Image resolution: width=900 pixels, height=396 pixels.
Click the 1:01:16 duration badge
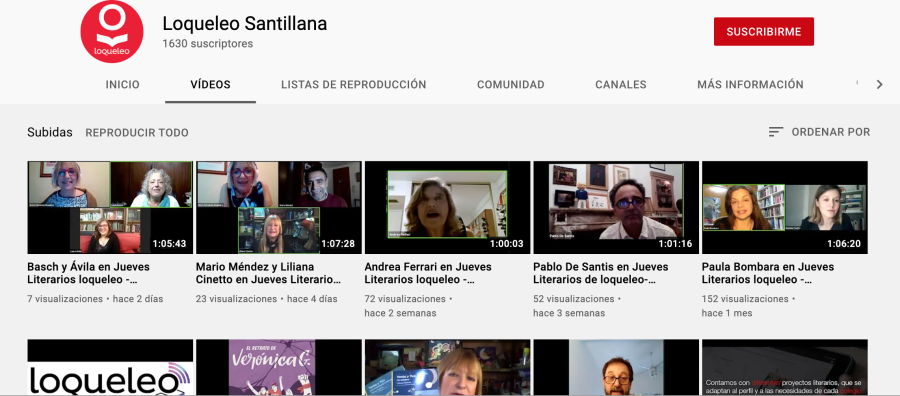click(x=676, y=244)
